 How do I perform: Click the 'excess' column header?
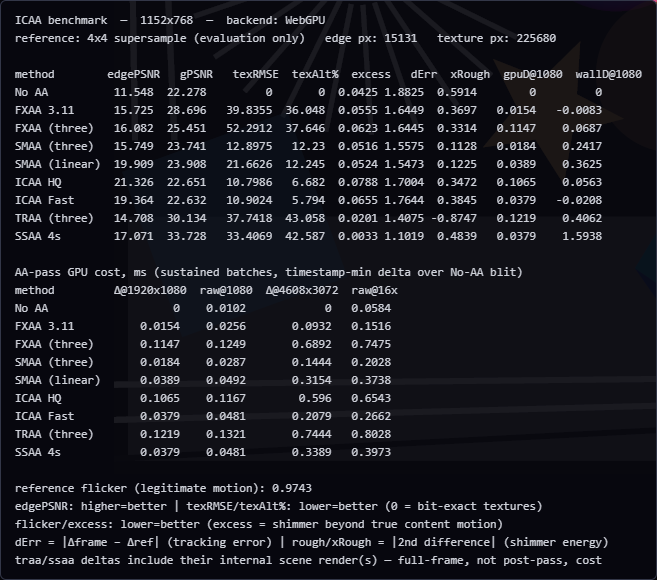click(371, 74)
